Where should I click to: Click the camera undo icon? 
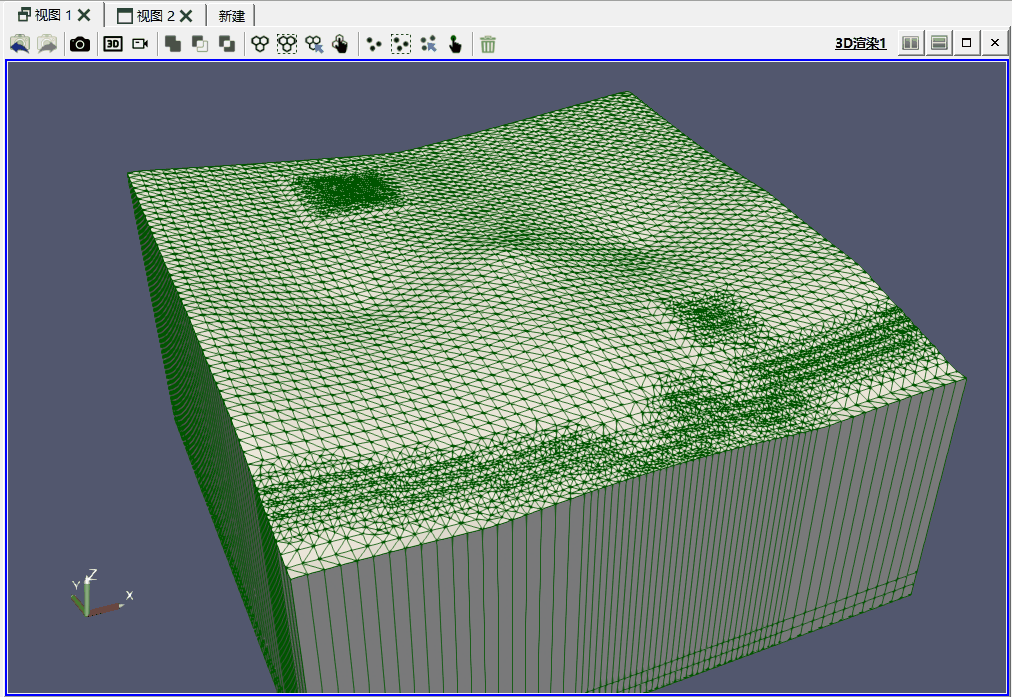[20, 44]
